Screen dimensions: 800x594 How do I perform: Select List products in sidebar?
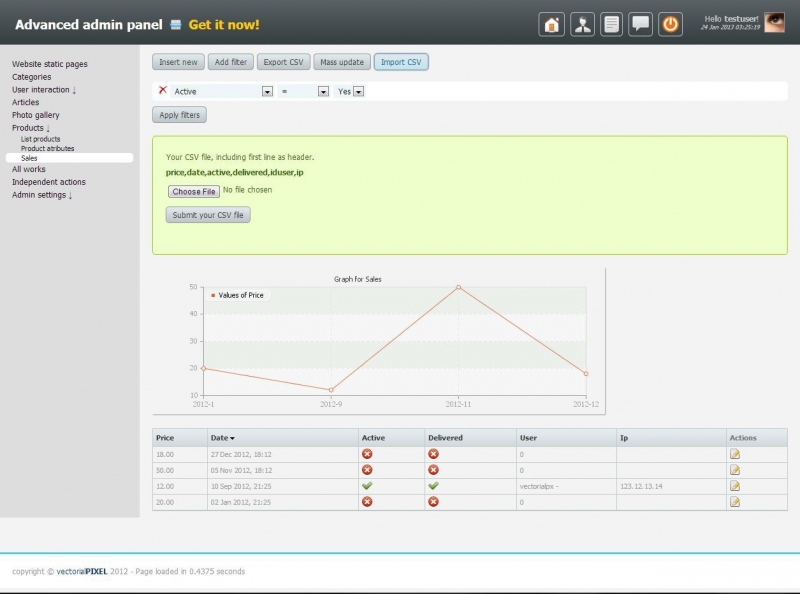coord(40,139)
